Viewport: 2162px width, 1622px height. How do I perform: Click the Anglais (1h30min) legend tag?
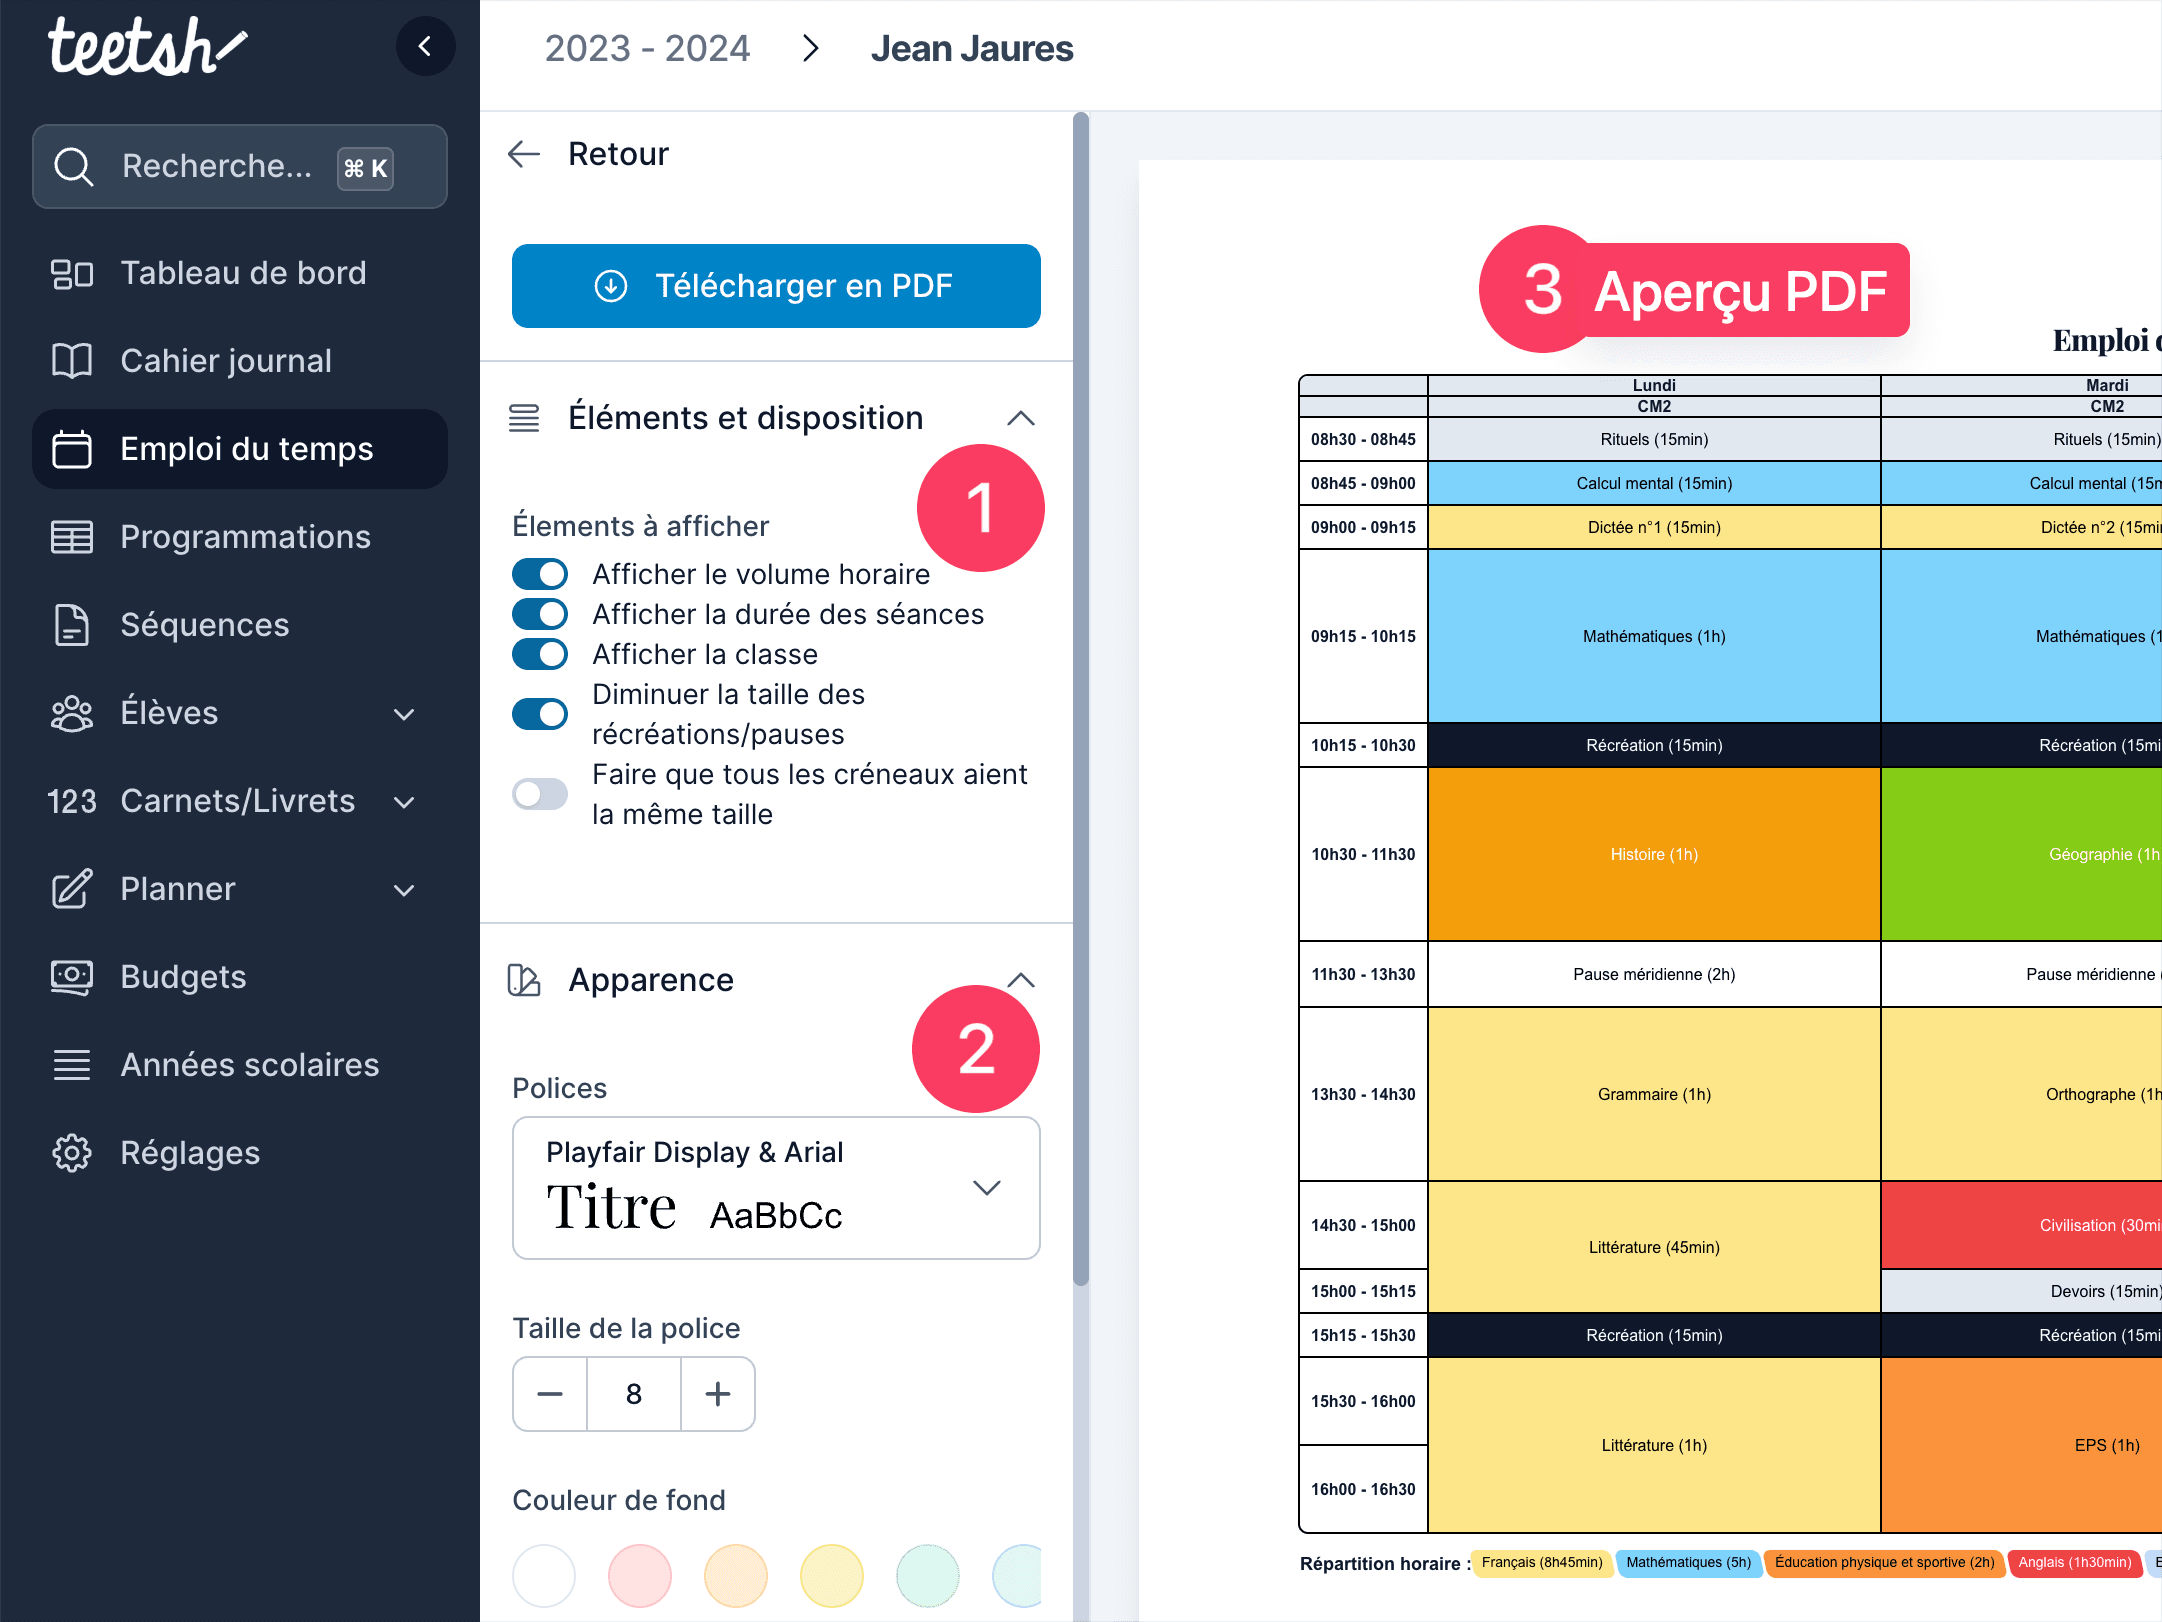(x=2074, y=1563)
